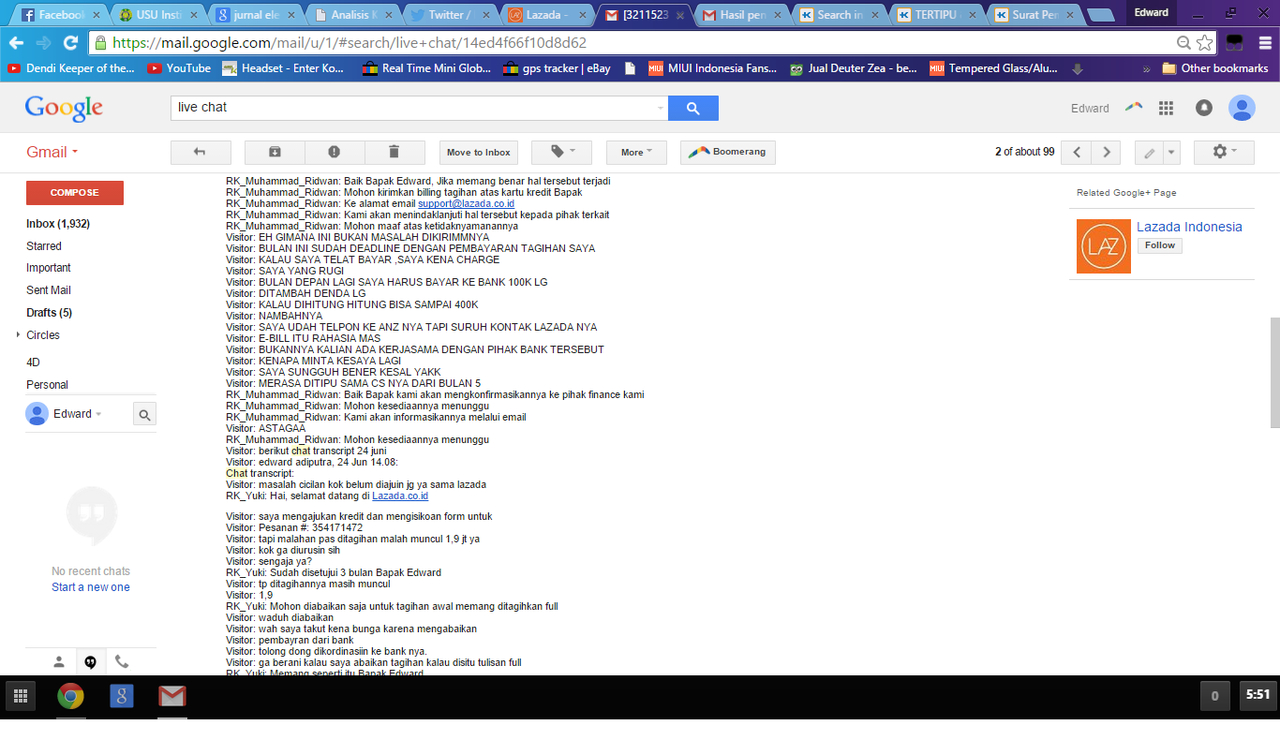The image size is (1280, 740).
Task: Open Google notifications bell
Action: click(x=1204, y=108)
